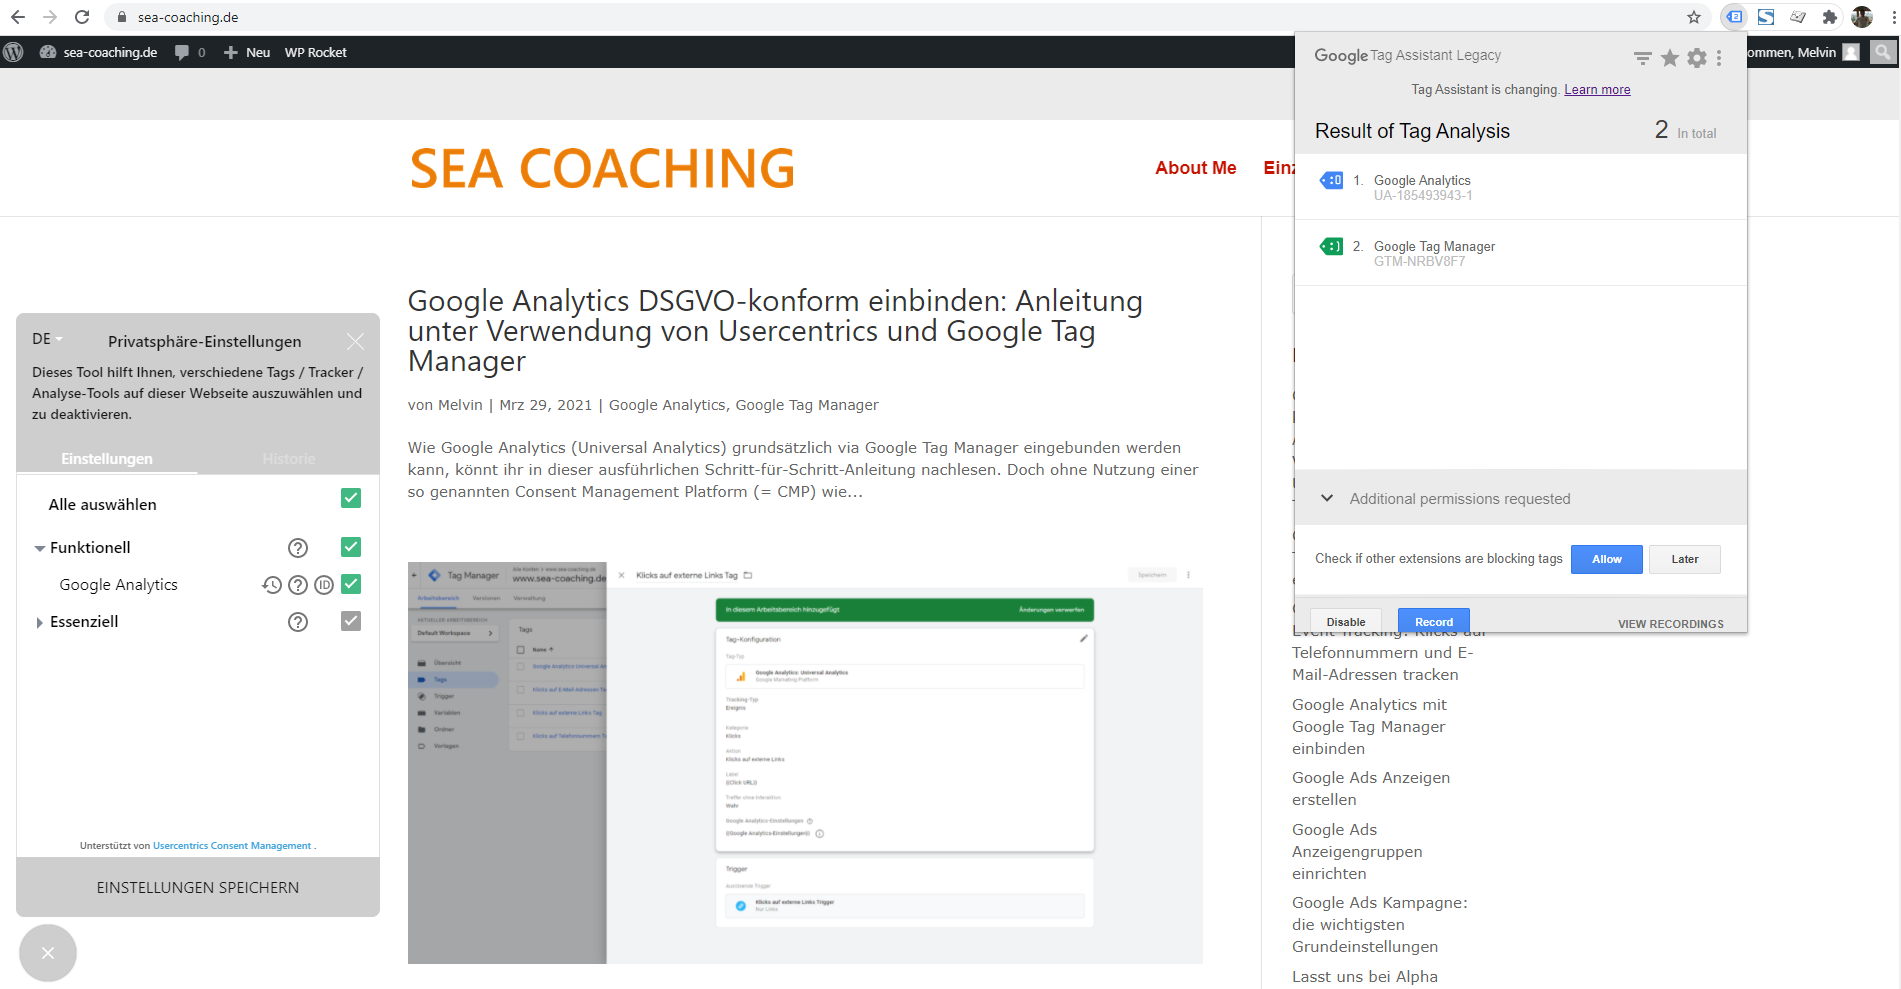Click the green Google Tag Manager tag icon
1901x989 pixels.
pyautogui.click(x=1332, y=246)
